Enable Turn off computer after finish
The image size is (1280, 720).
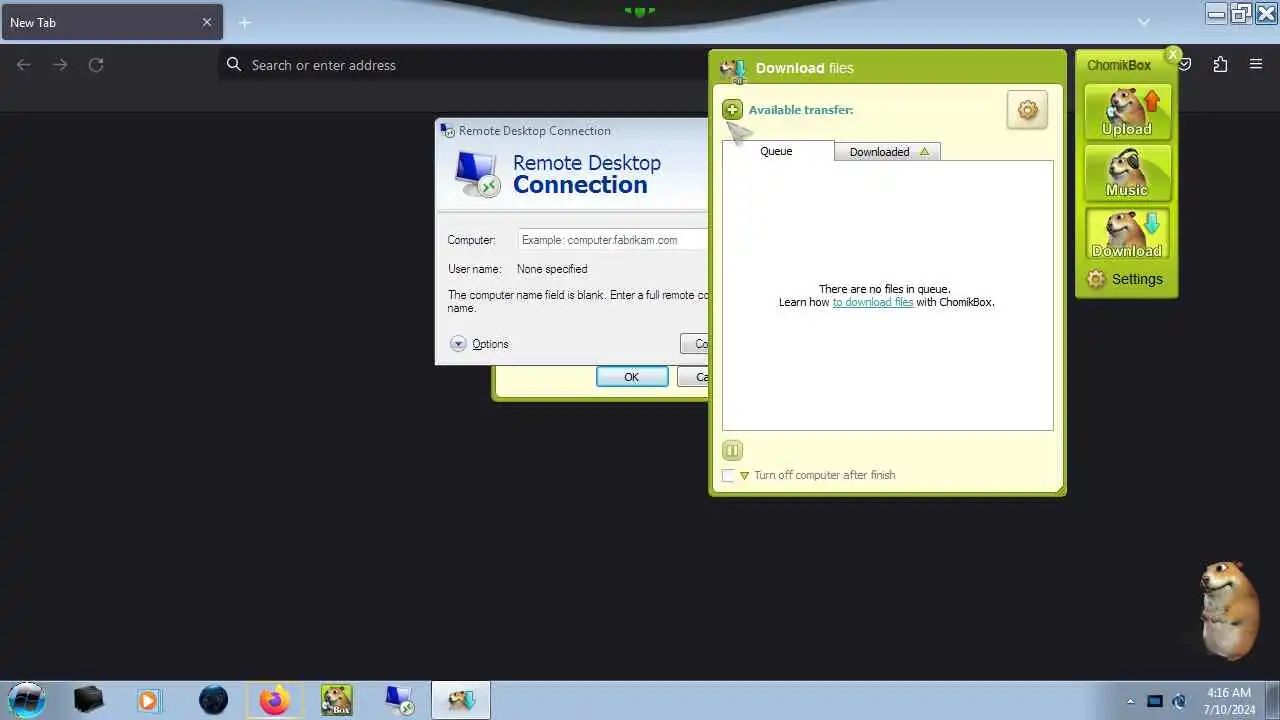coord(728,475)
